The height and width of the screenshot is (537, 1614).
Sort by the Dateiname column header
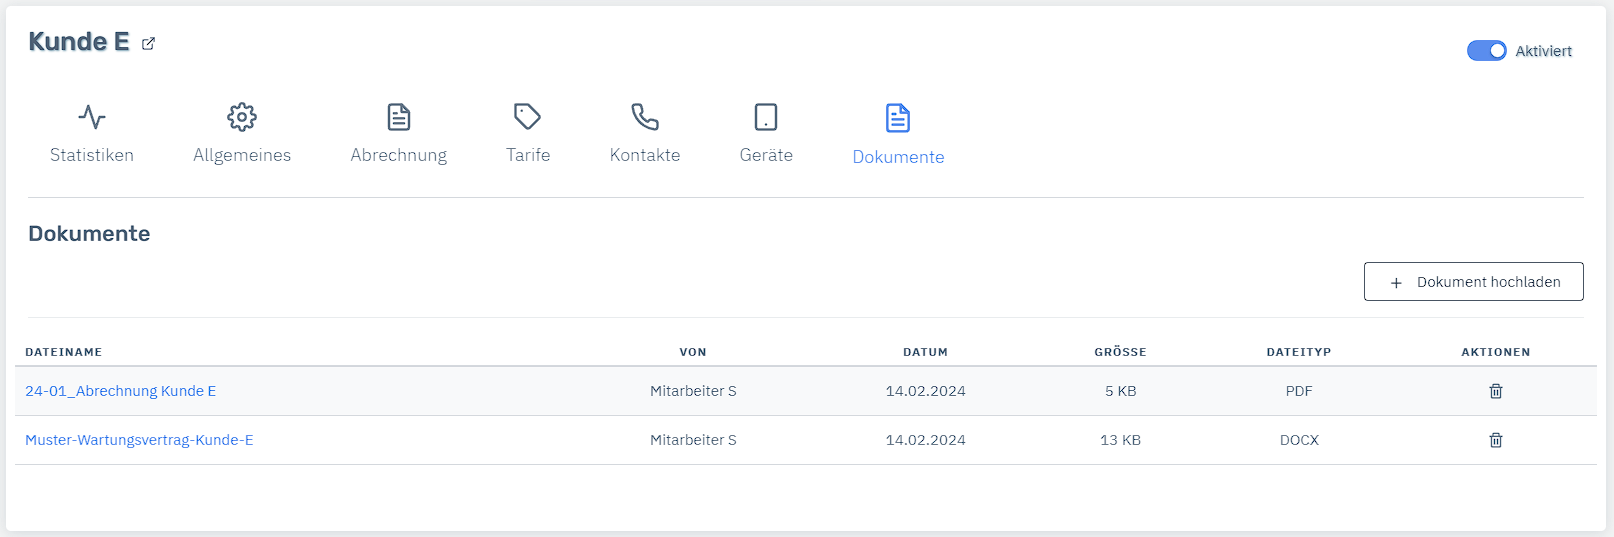[x=64, y=352]
